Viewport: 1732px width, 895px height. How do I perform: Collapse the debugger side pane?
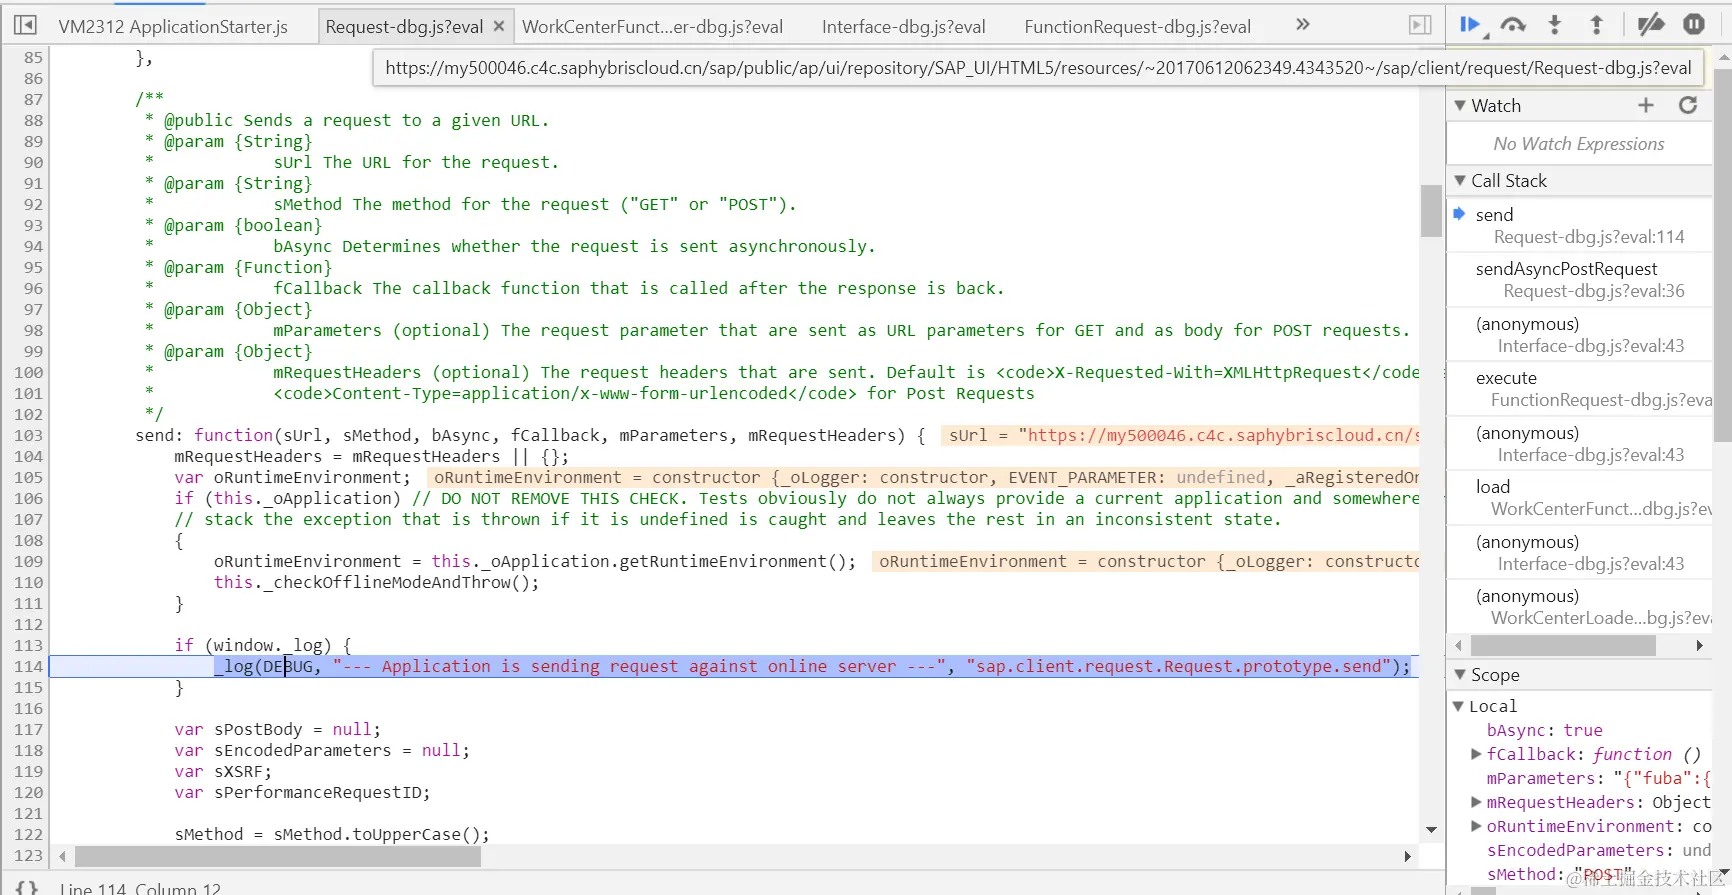point(1420,25)
